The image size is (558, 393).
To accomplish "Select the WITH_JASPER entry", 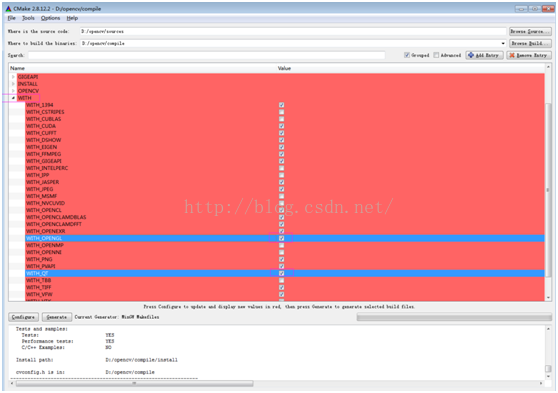I will (x=42, y=182).
